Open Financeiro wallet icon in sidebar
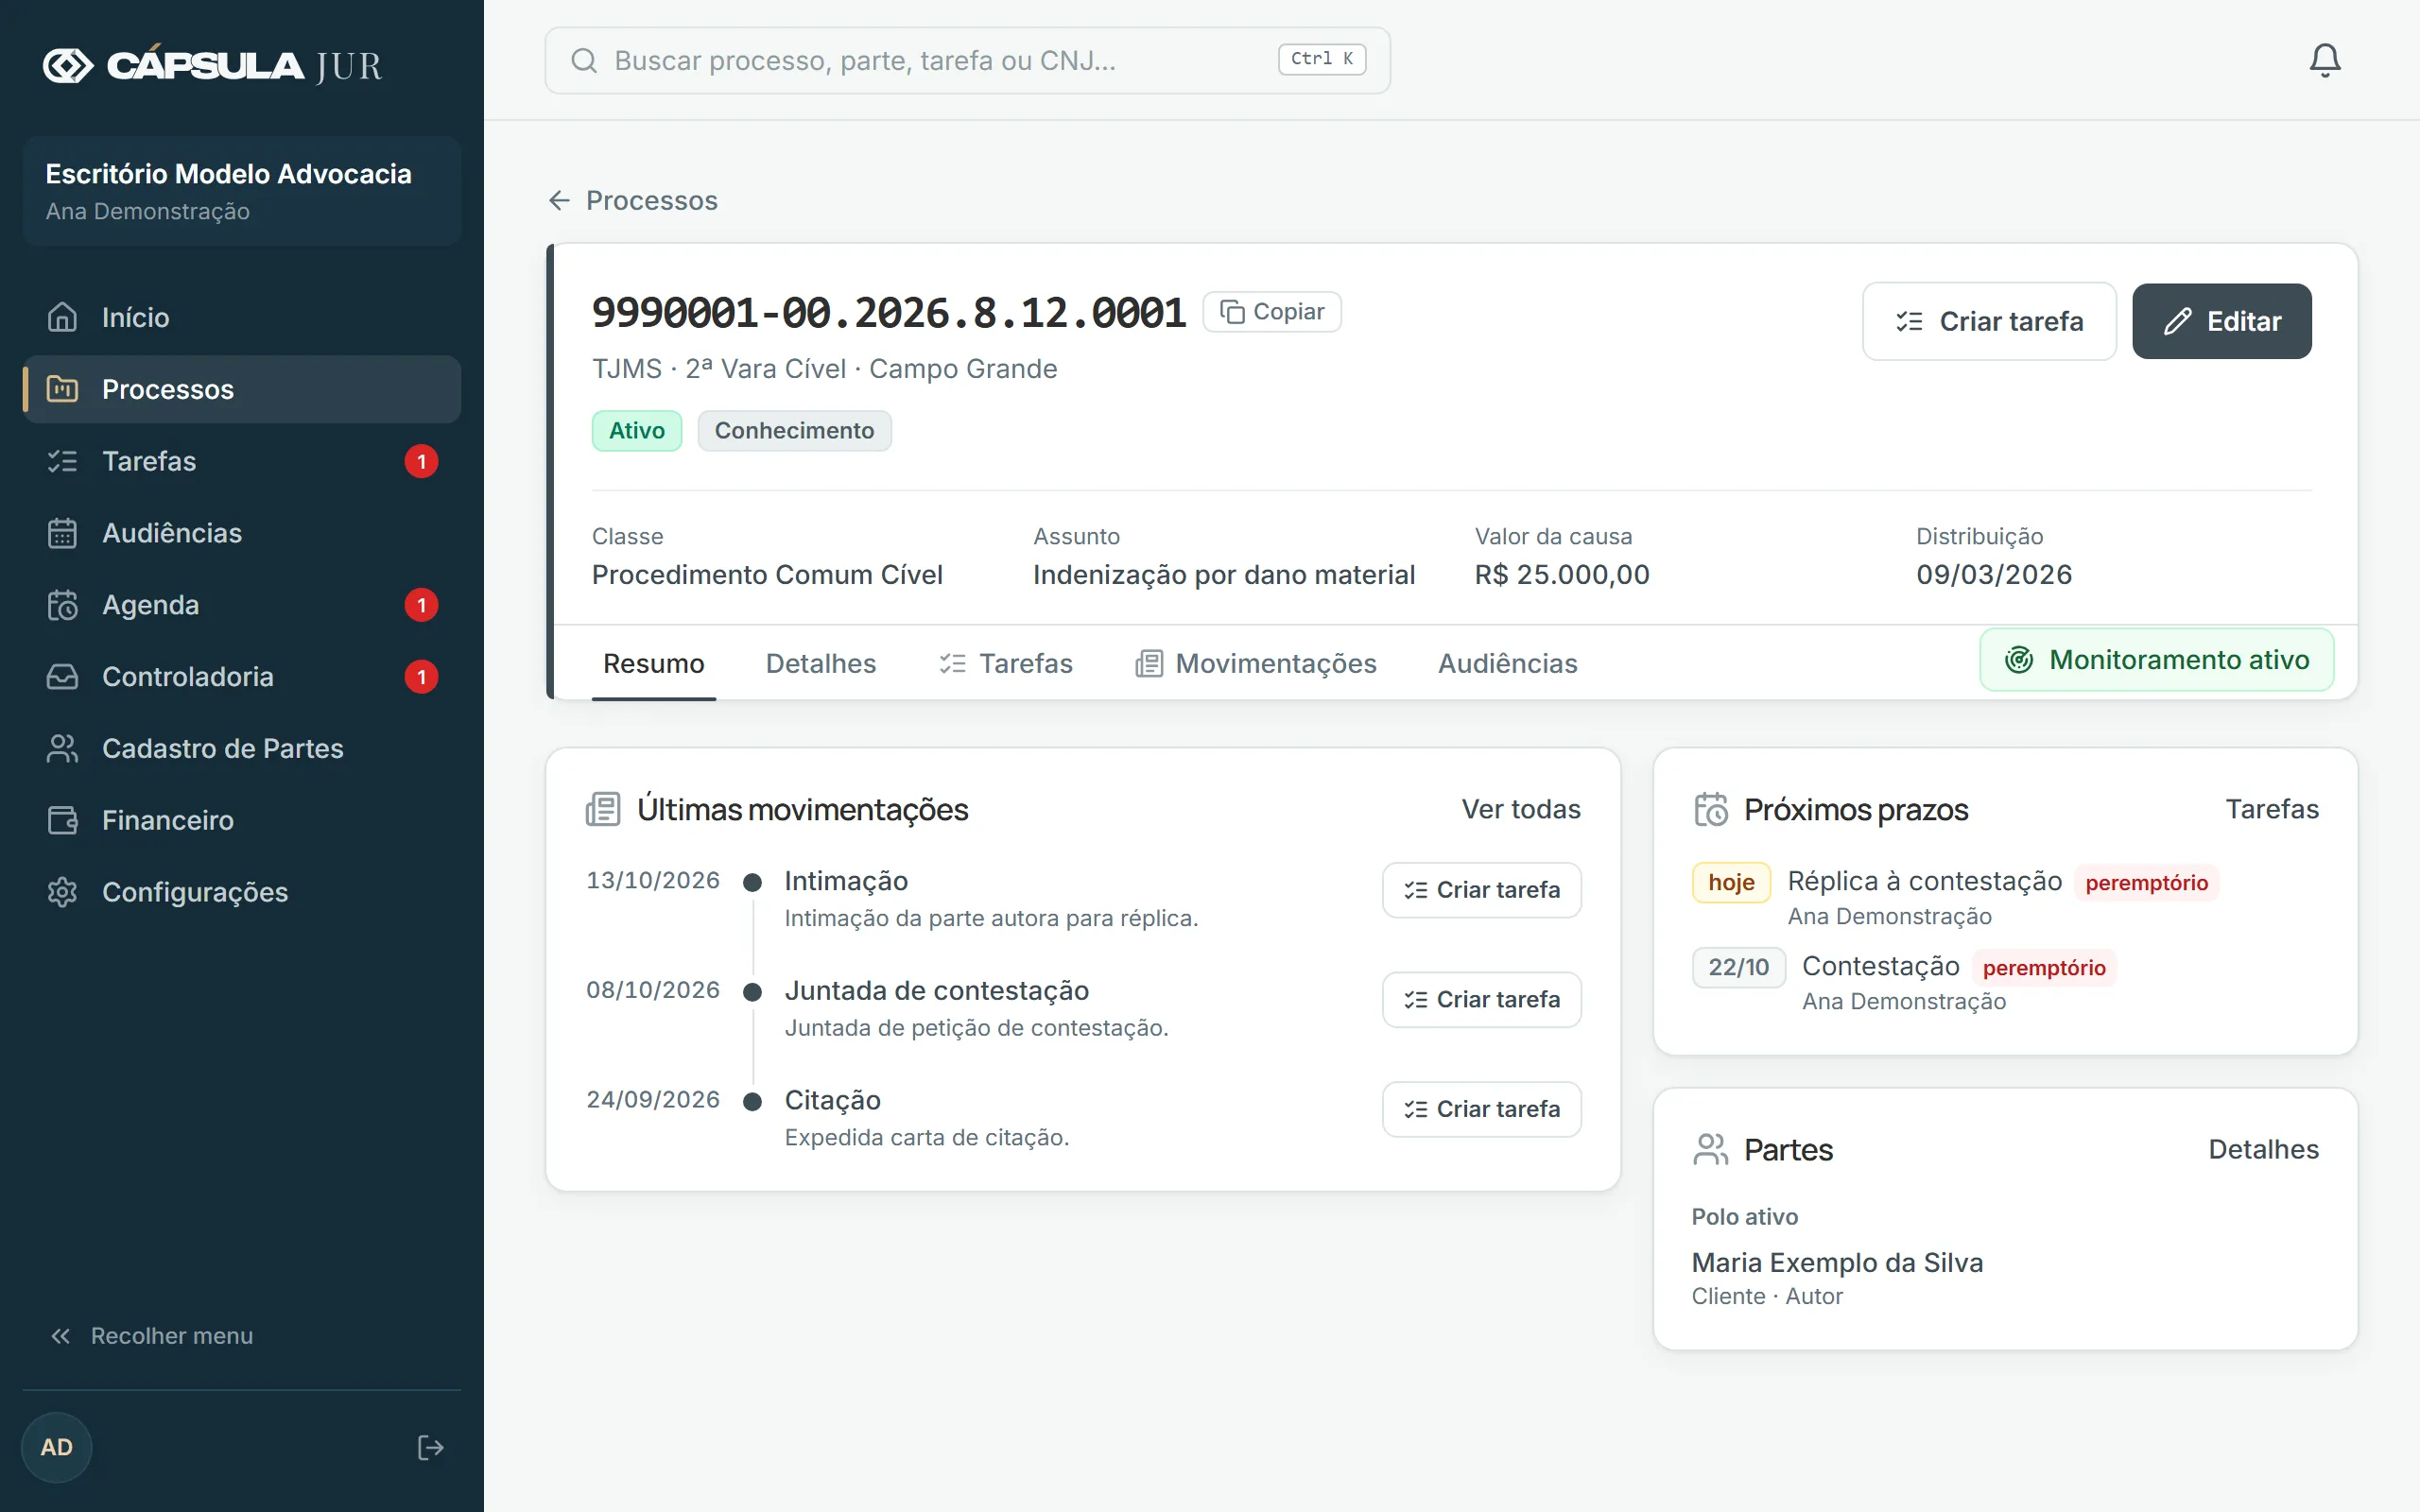2420x1512 pixels. point(62,820)
